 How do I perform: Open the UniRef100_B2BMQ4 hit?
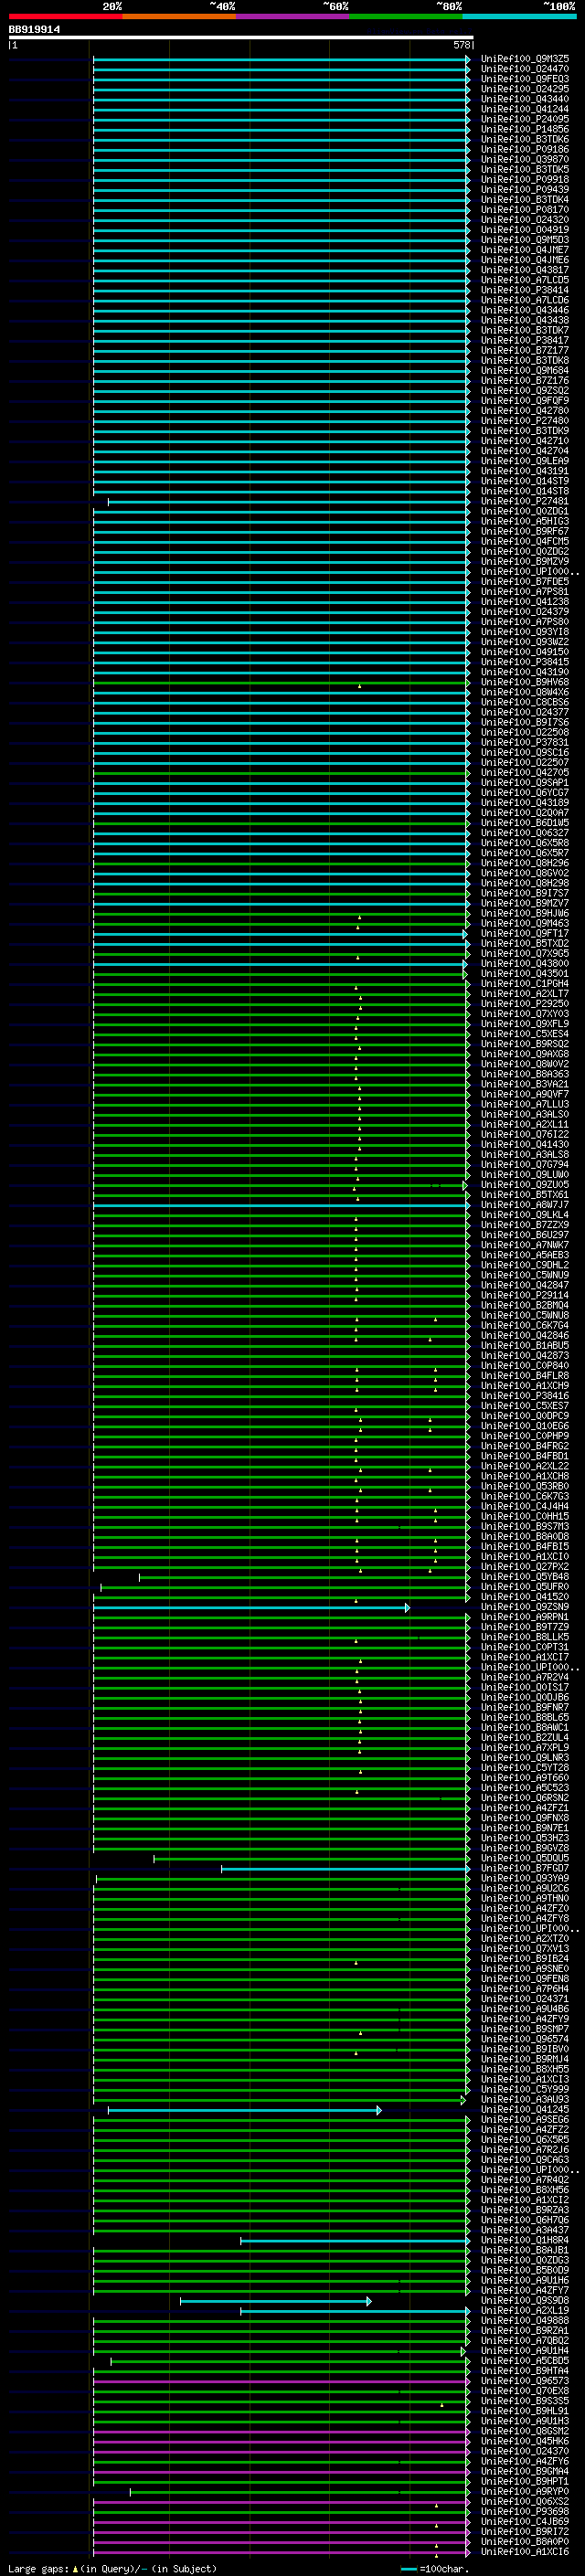coord(525,1305)
